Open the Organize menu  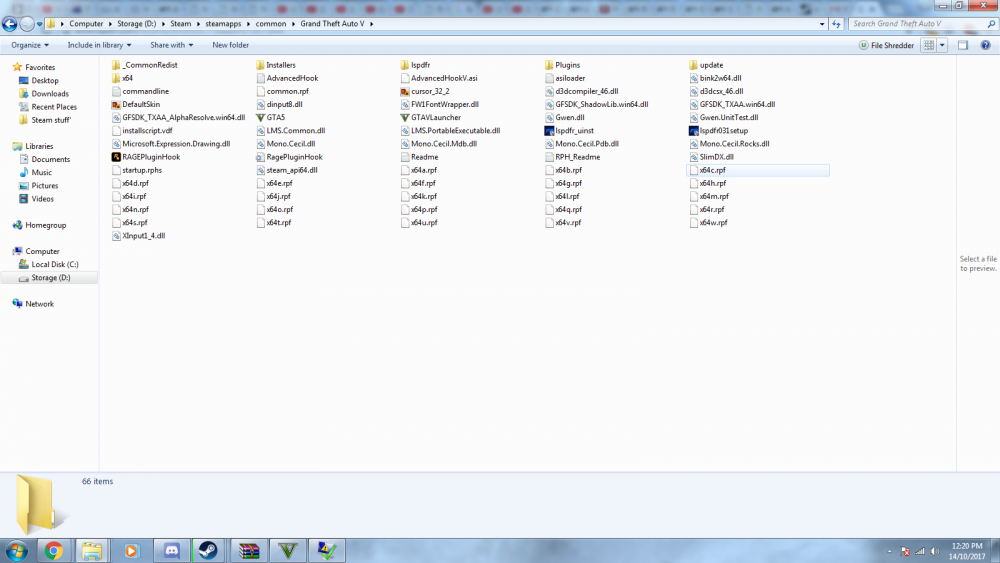[29, 45]
